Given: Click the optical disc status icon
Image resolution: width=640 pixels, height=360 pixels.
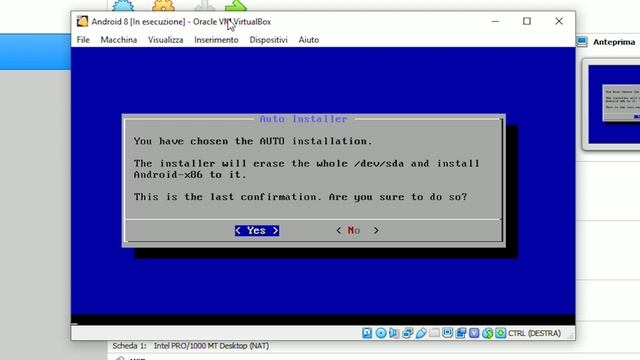Looking at the screenshot, I should (x=381, y=333).
